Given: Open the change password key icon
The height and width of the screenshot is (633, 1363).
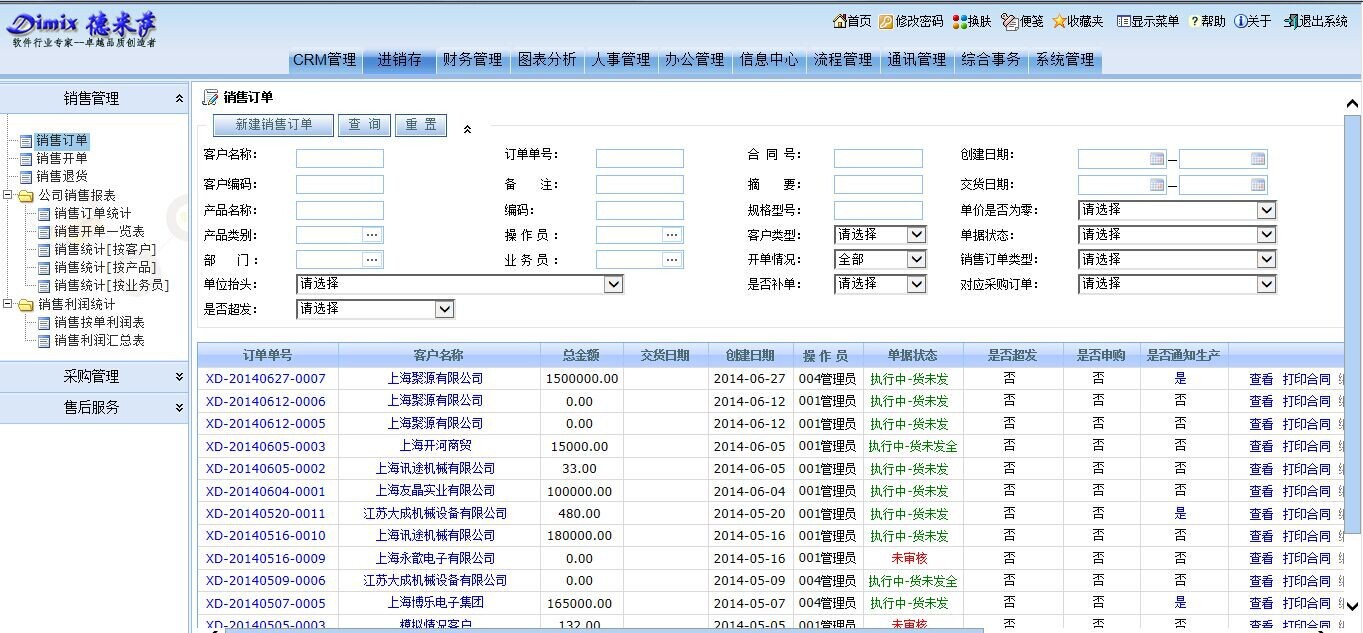Looking at the screenshot, I should (886, 21).
